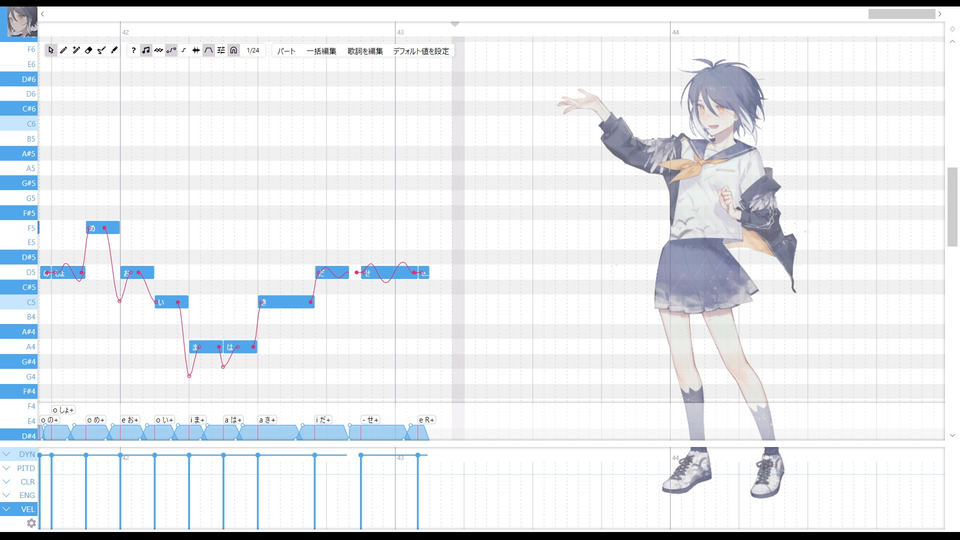This screenshot has width=960, height=540.
Task: Select the め note at F5
Action: [103, 228]
